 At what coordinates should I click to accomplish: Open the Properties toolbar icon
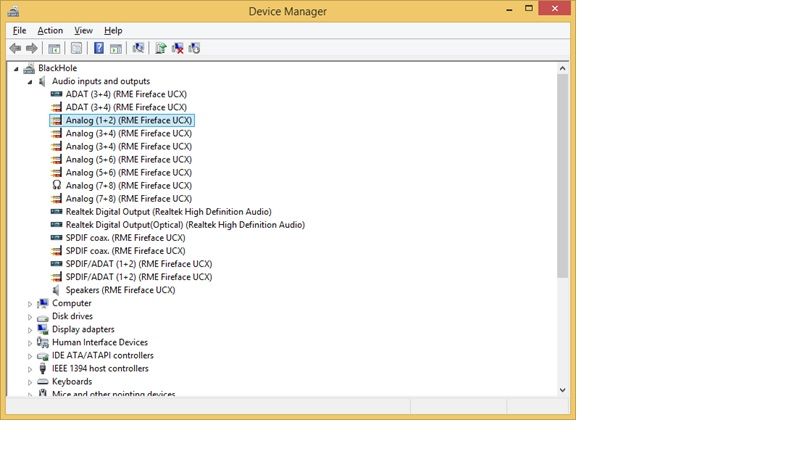coord(76,48)
